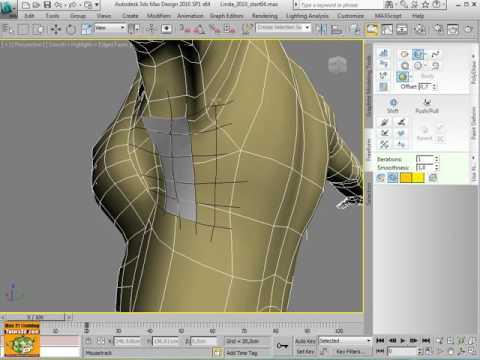The width and height of the screenshot is (480, 360).
Task: Open Time Configuration icon beside frame field
Action: pos(428,351)
